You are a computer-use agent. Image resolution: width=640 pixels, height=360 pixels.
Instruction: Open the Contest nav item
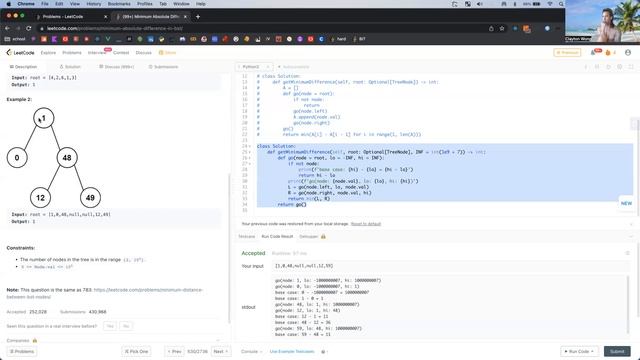(x=121, y=53)
